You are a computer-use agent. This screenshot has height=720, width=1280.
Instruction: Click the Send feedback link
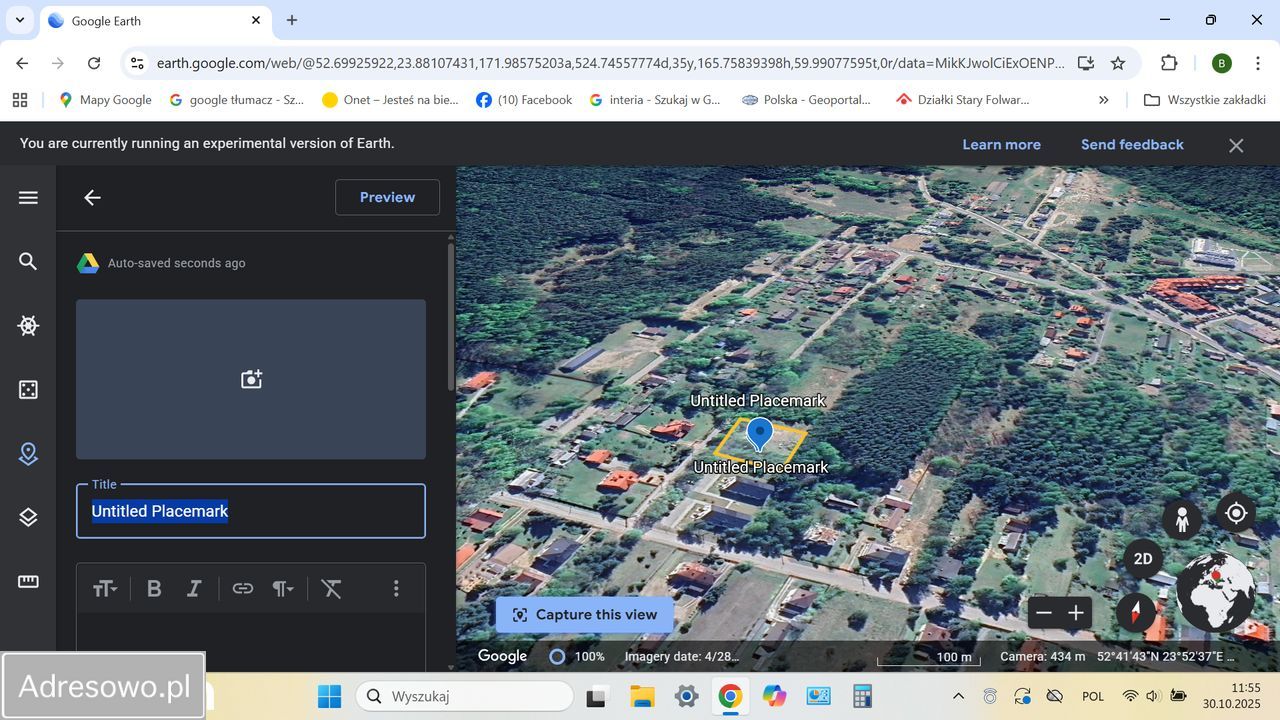[x=1132, y=144]
